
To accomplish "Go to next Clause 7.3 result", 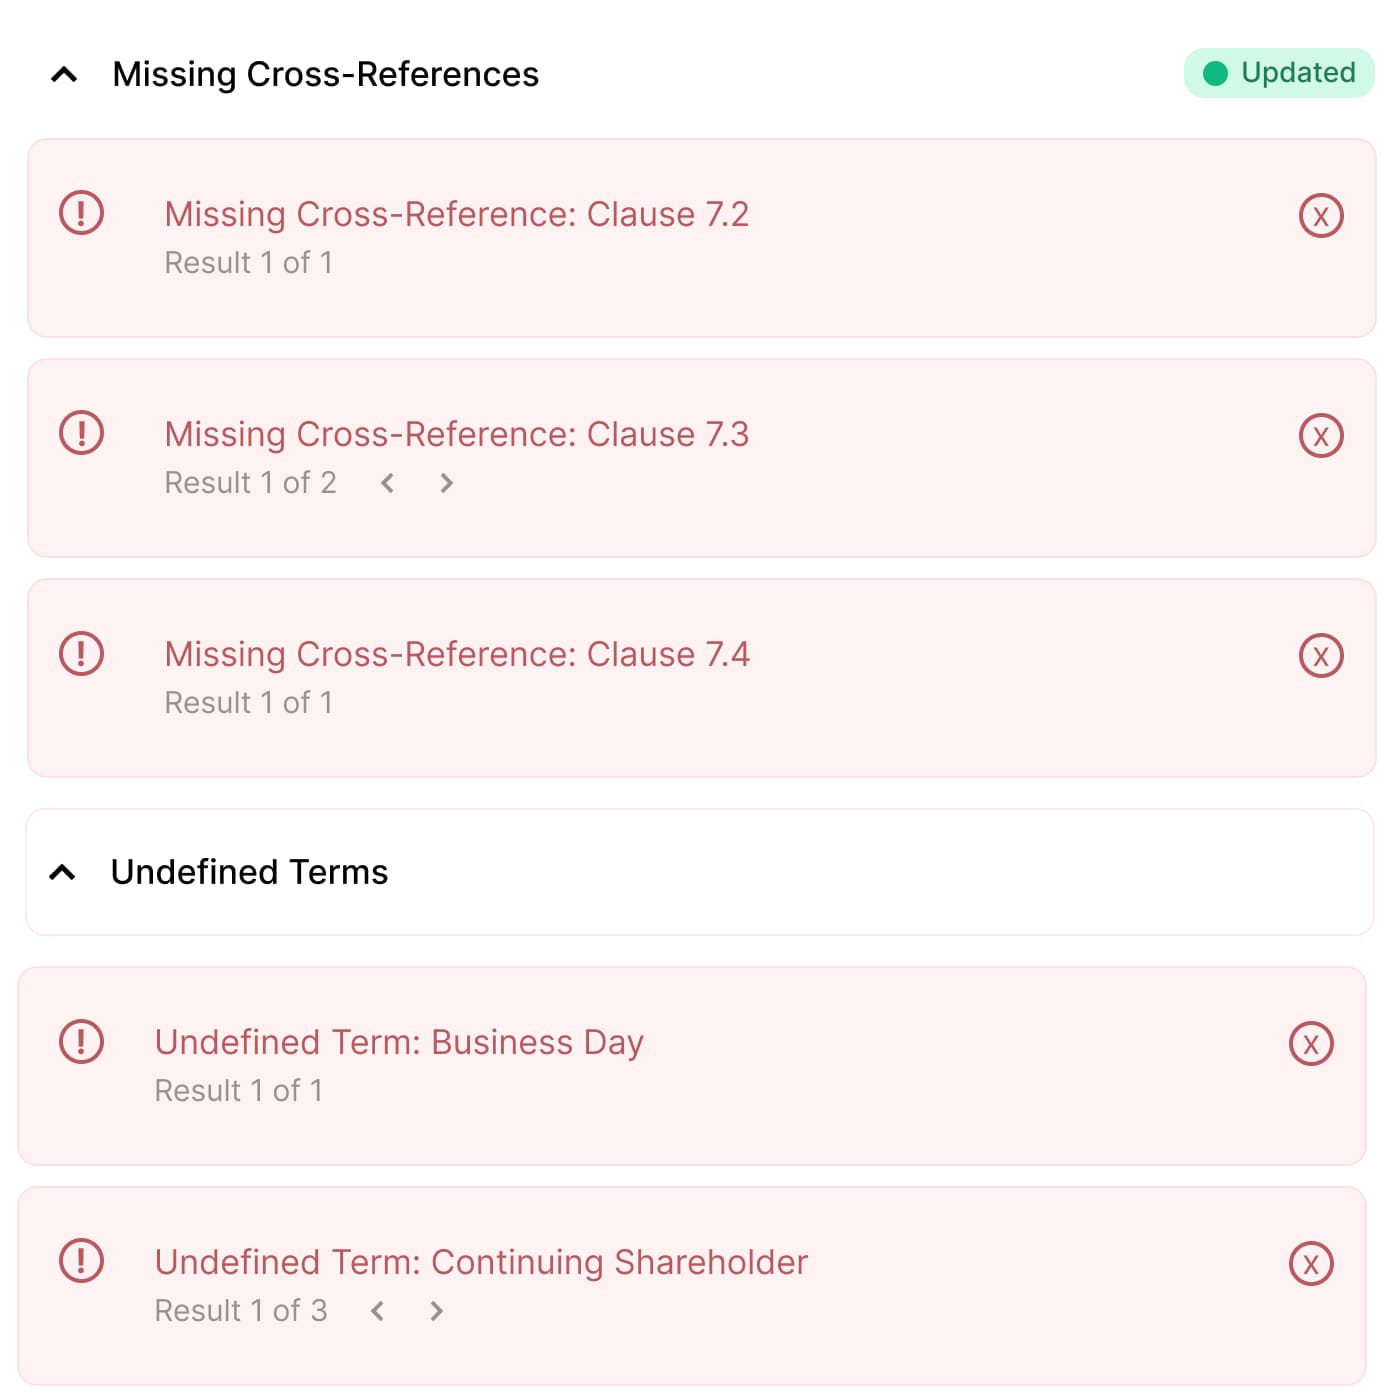I will click(x=446, y=484).
